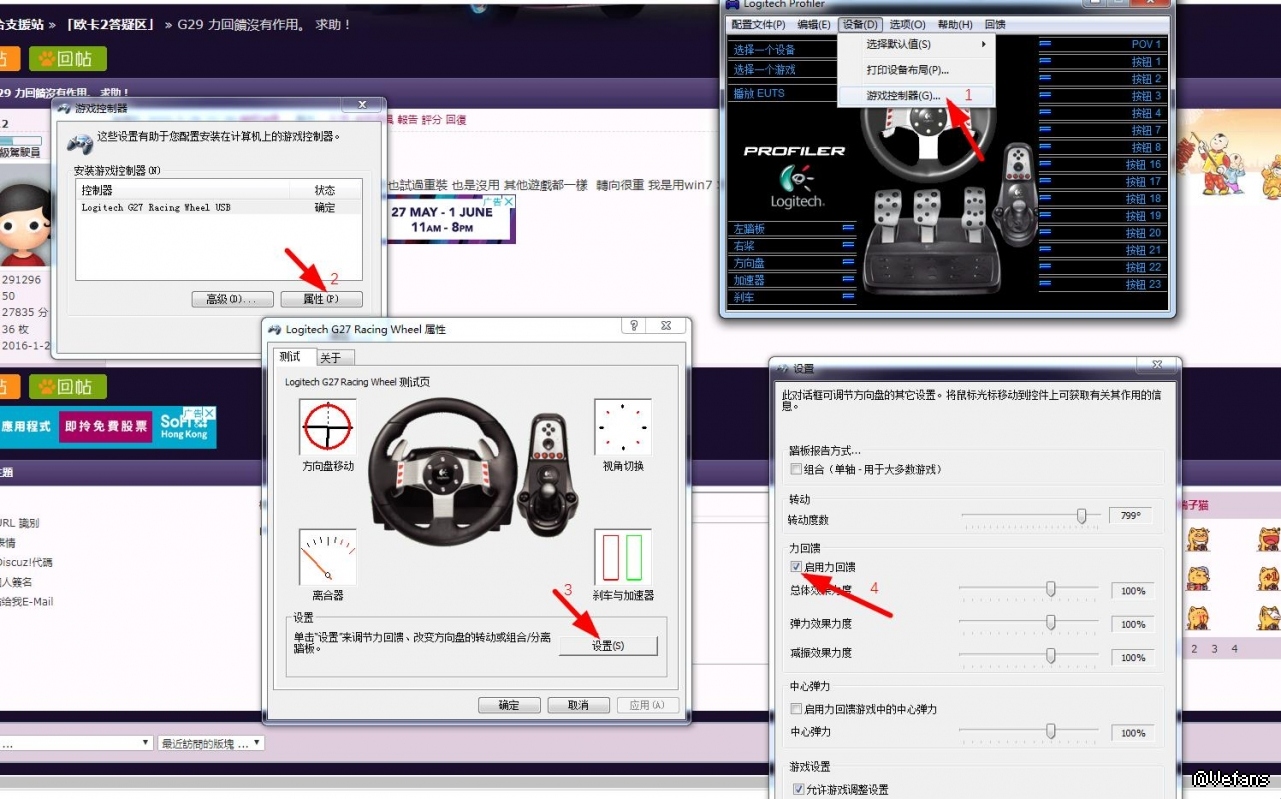Click the 799° rotation value field

pos(1131,516)
